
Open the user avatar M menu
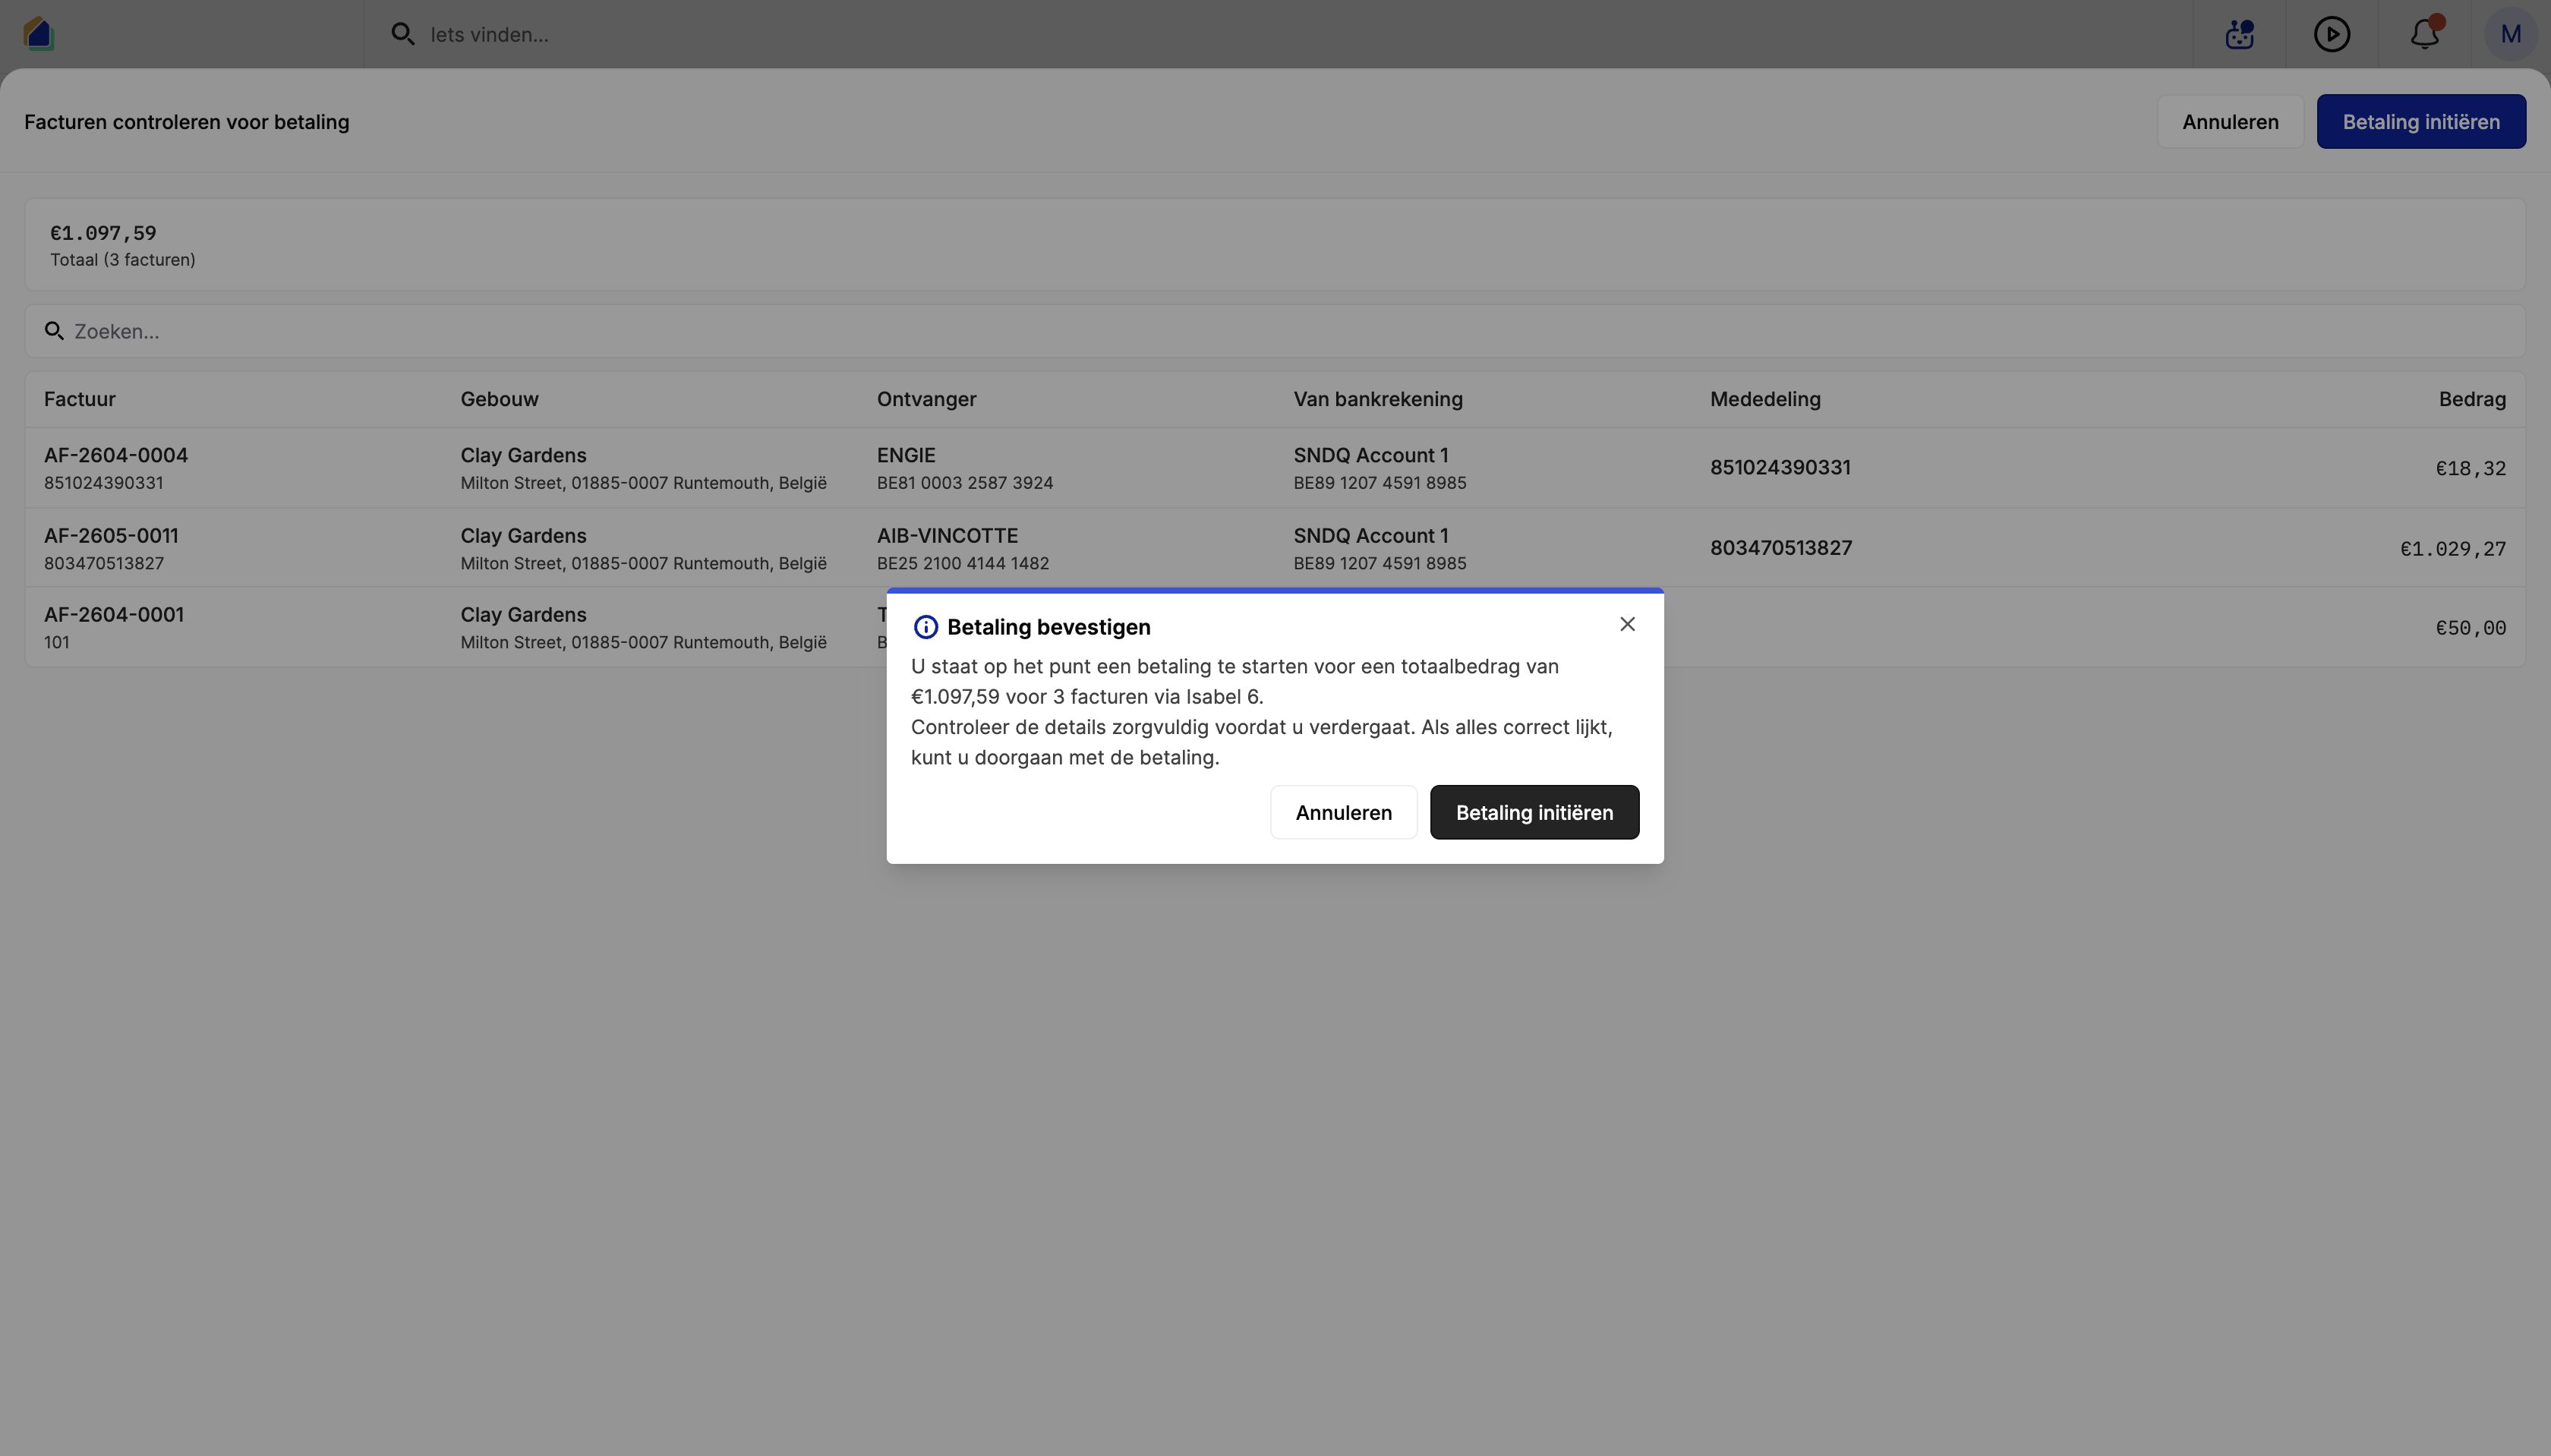click(2510, 34)
